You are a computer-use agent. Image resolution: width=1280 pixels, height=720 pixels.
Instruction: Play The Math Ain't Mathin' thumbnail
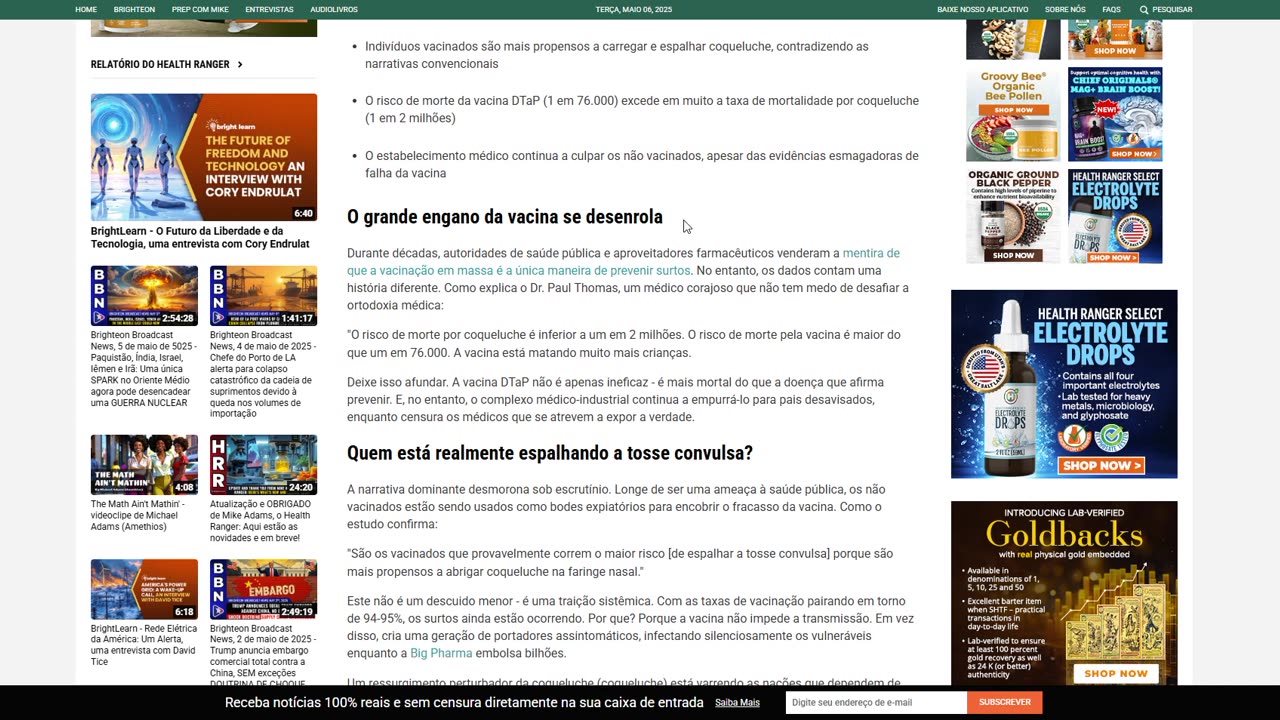[144, 465]
